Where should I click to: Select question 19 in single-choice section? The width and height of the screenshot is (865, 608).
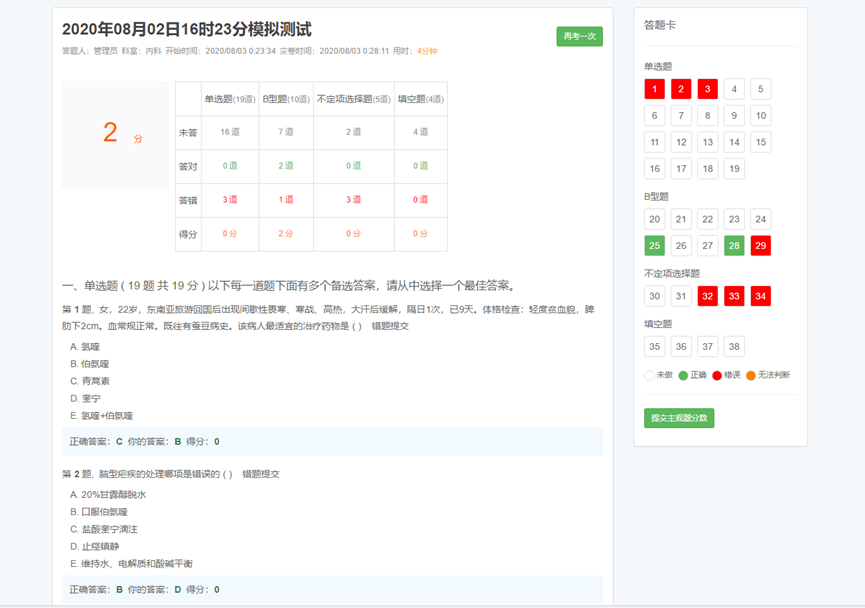733,168
